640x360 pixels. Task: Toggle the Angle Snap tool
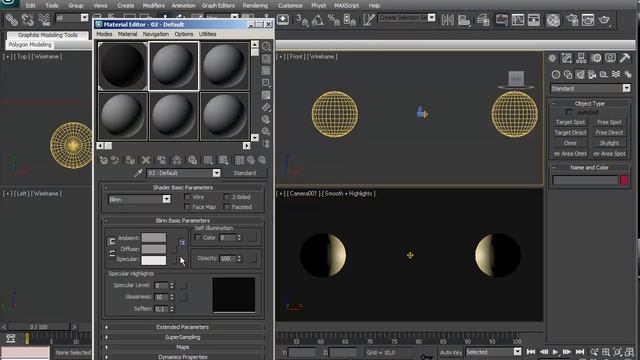(318, 20)
